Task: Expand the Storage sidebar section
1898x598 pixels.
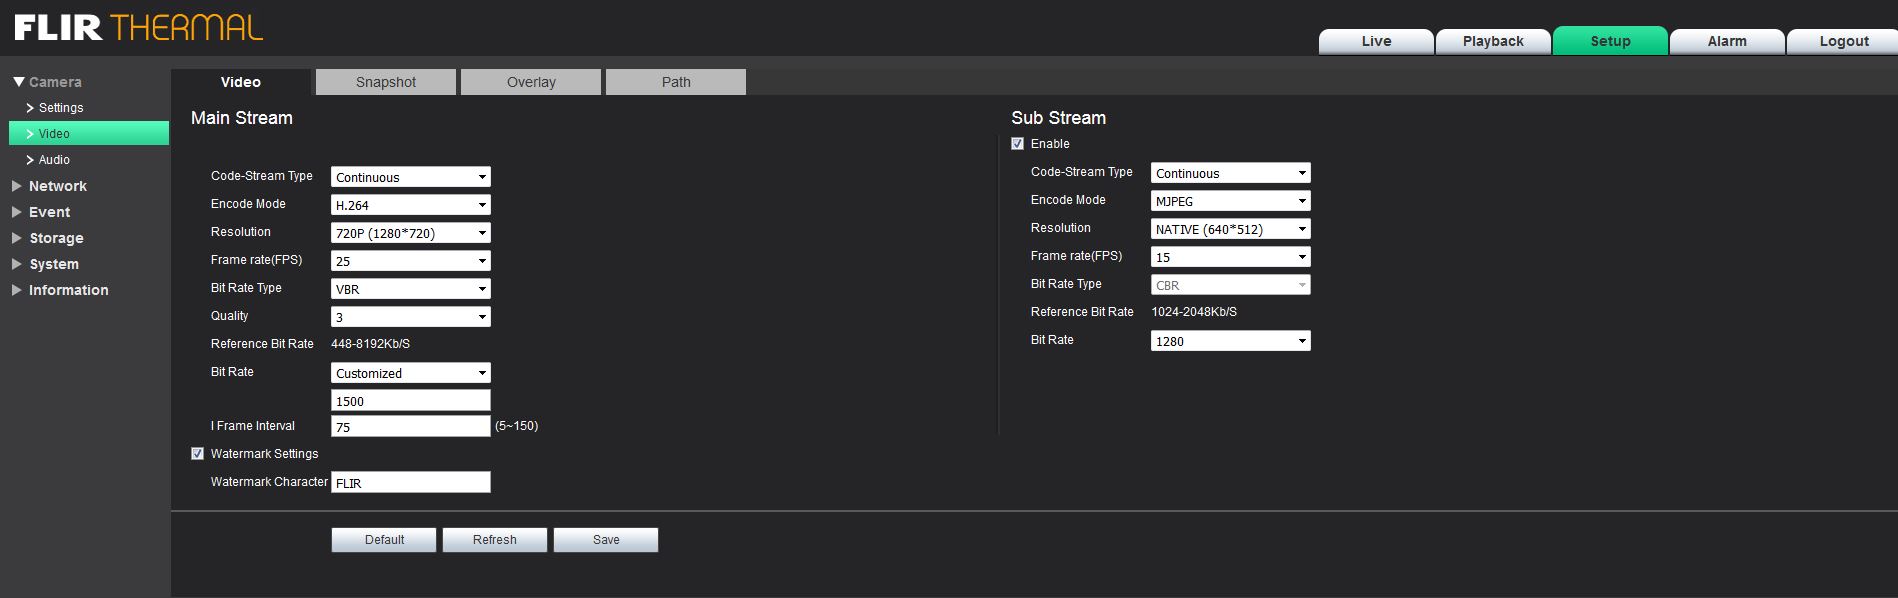Action: (x=55, y=238)
